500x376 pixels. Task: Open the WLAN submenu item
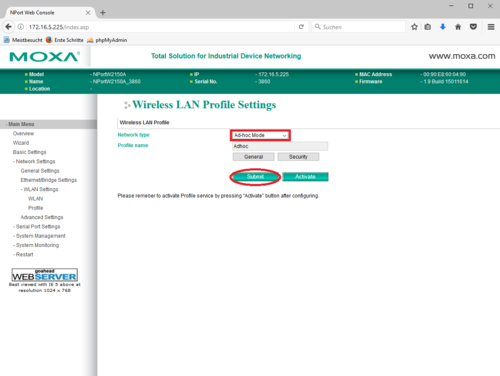(x=35, y=199)
